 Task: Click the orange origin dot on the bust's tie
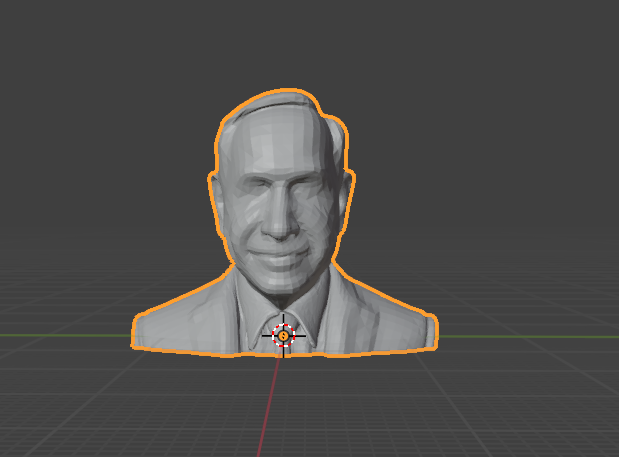click(x=283, y=336)
